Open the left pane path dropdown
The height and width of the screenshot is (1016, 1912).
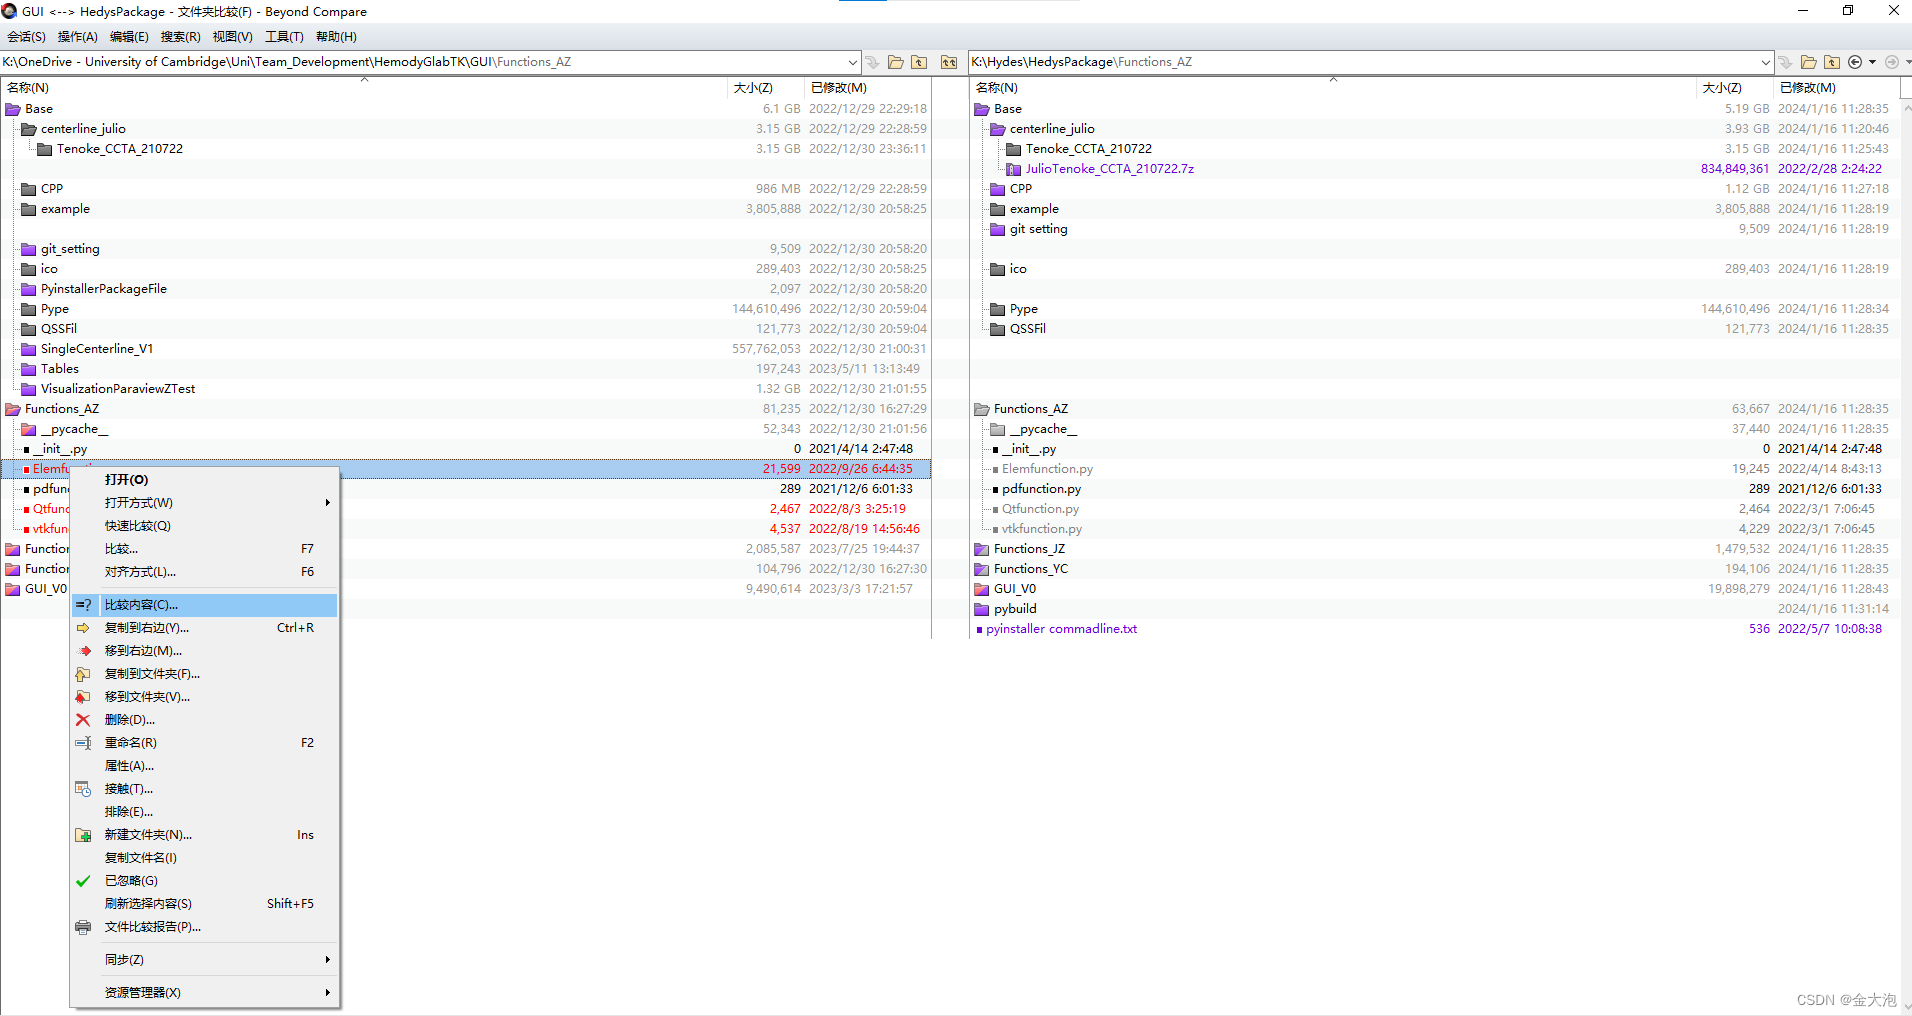(852, 62)
